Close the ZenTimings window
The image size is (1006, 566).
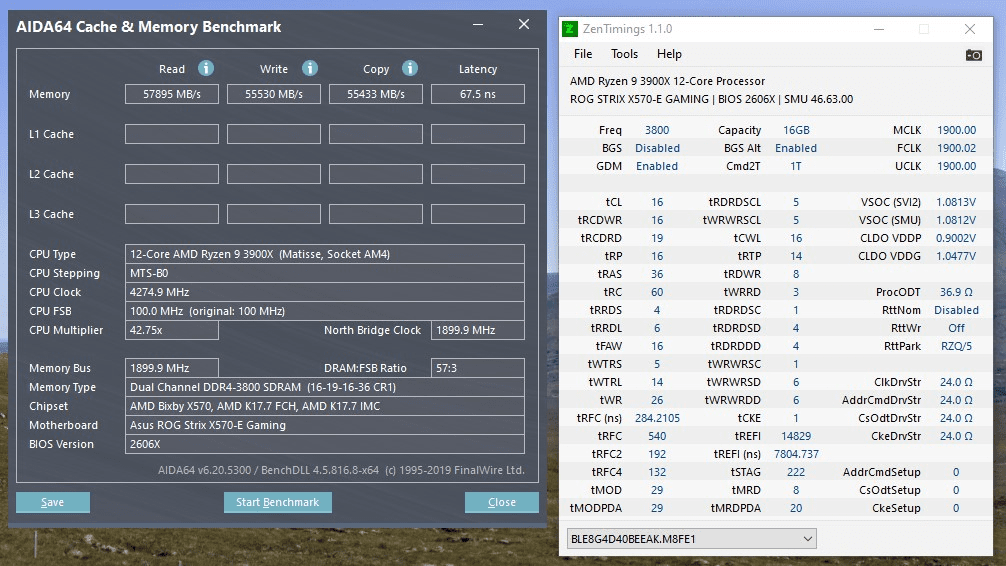[969, 29]
